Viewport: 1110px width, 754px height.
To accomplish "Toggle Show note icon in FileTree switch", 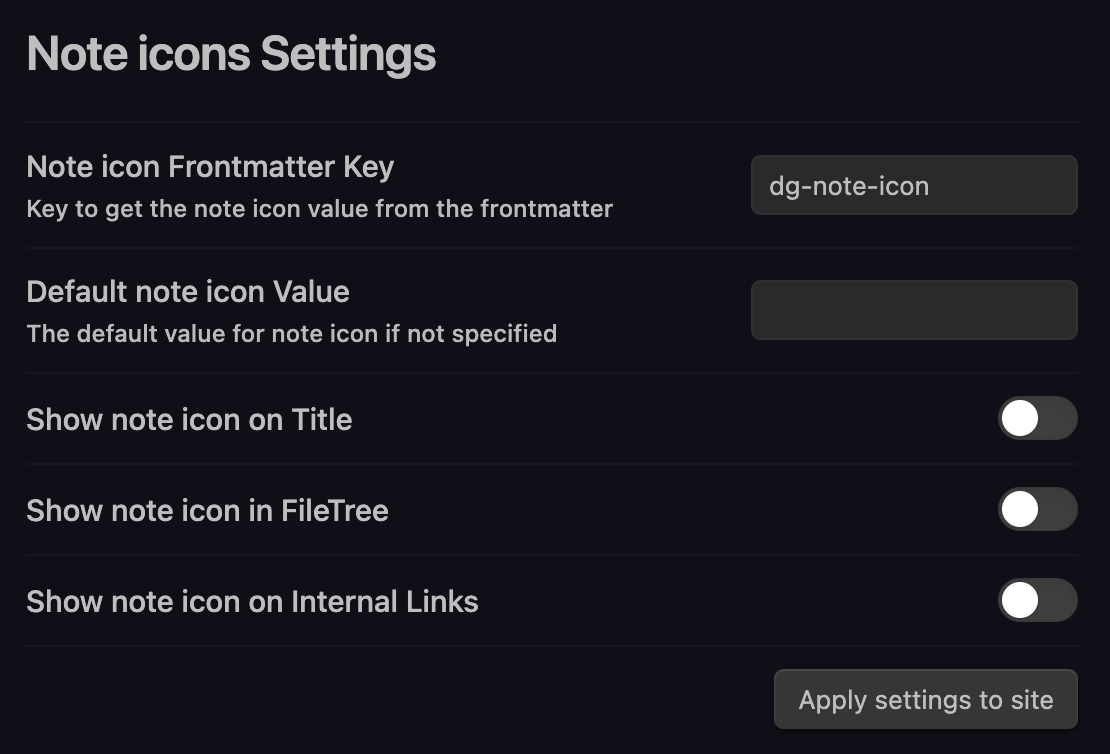I will 1037,510.
